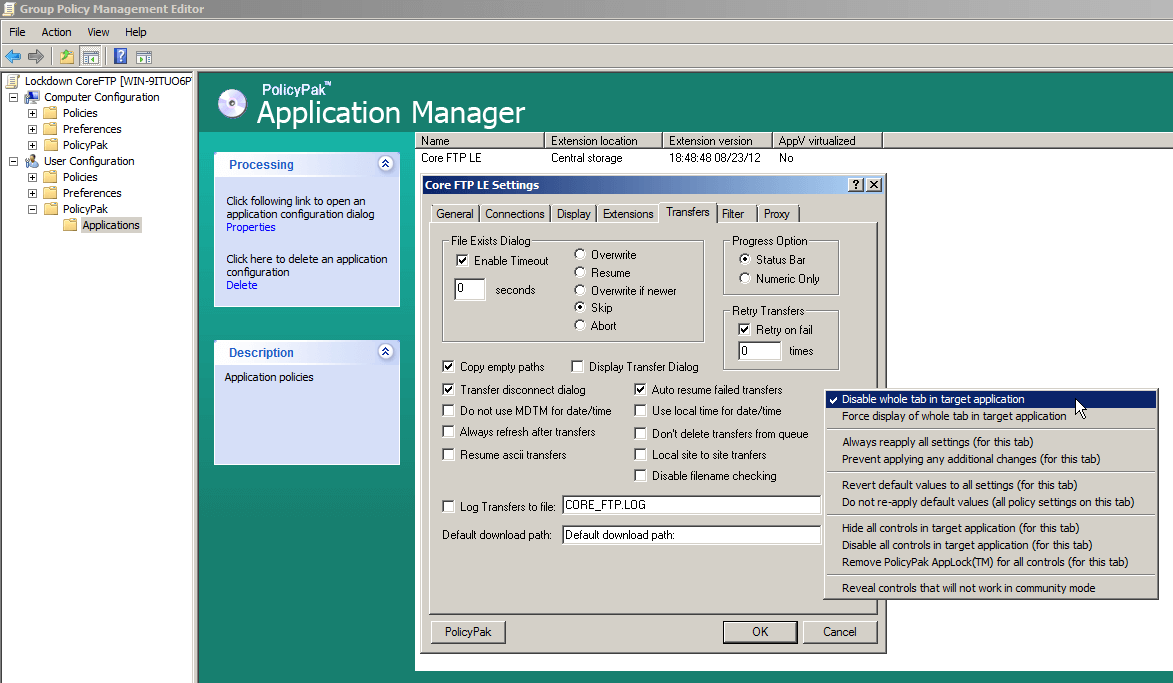The width and height of the screenshot is (1173, 683).
Task: Choose Always reapply all settings (for this tab)
Action: pos(990,442)
